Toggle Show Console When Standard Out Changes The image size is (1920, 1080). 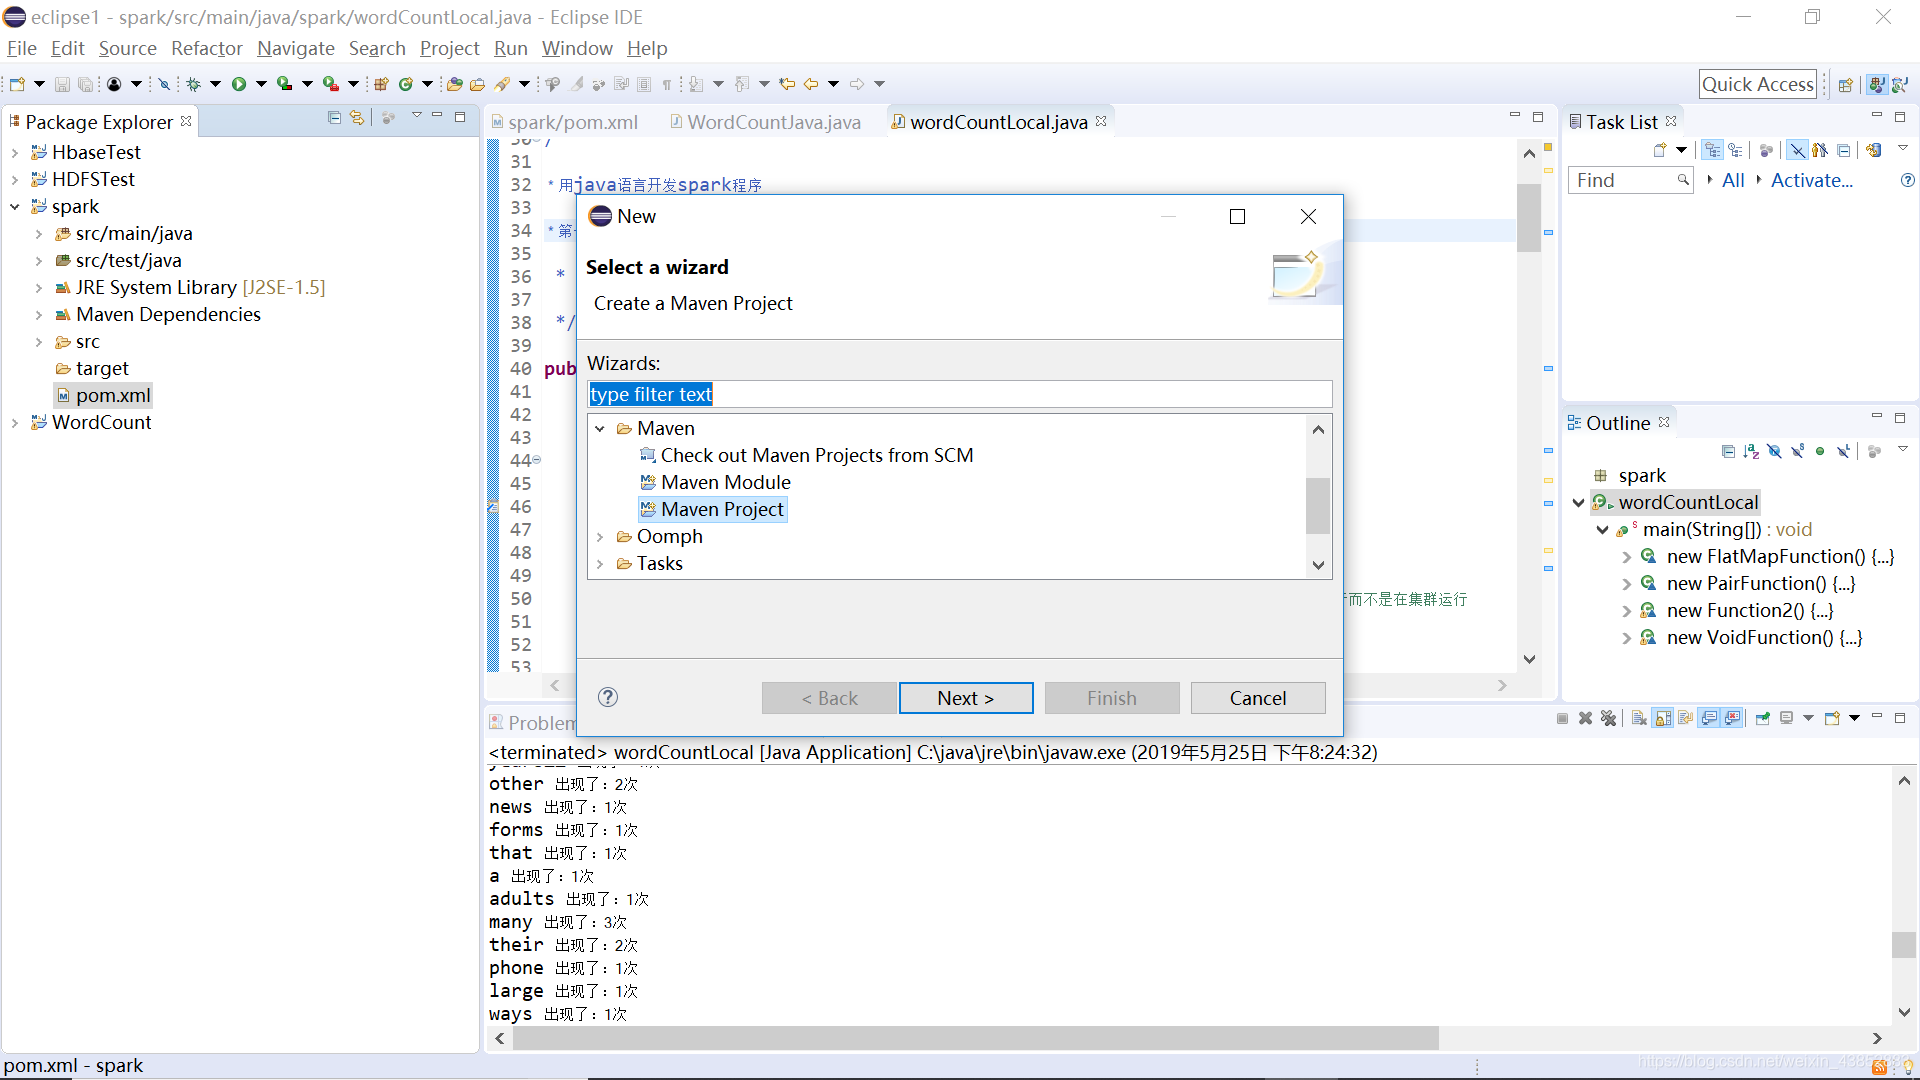tap(1710, 718)
